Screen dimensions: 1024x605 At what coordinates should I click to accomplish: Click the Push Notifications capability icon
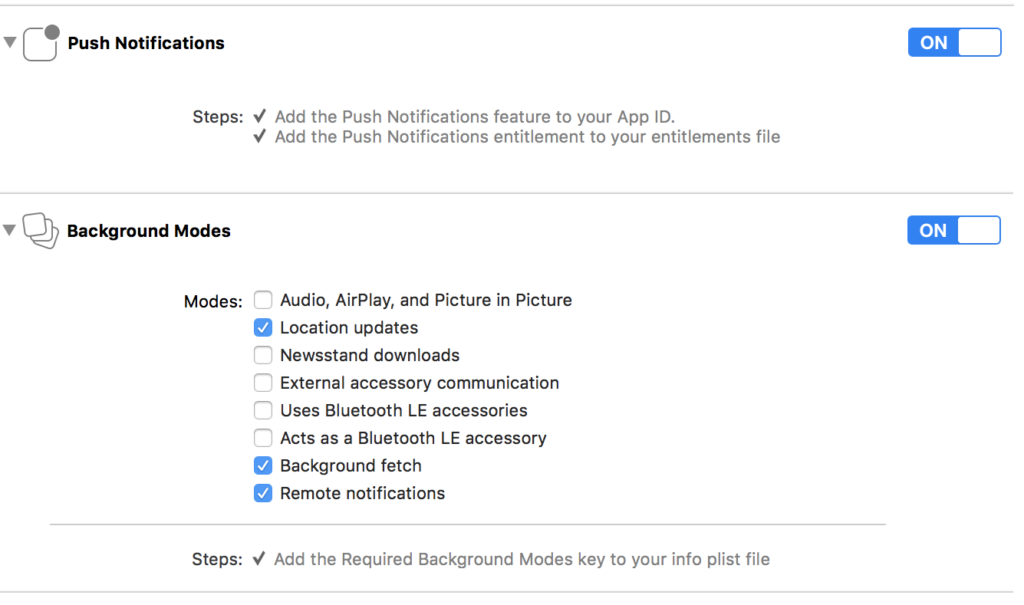pyautogui.click(x=41, y=43)
